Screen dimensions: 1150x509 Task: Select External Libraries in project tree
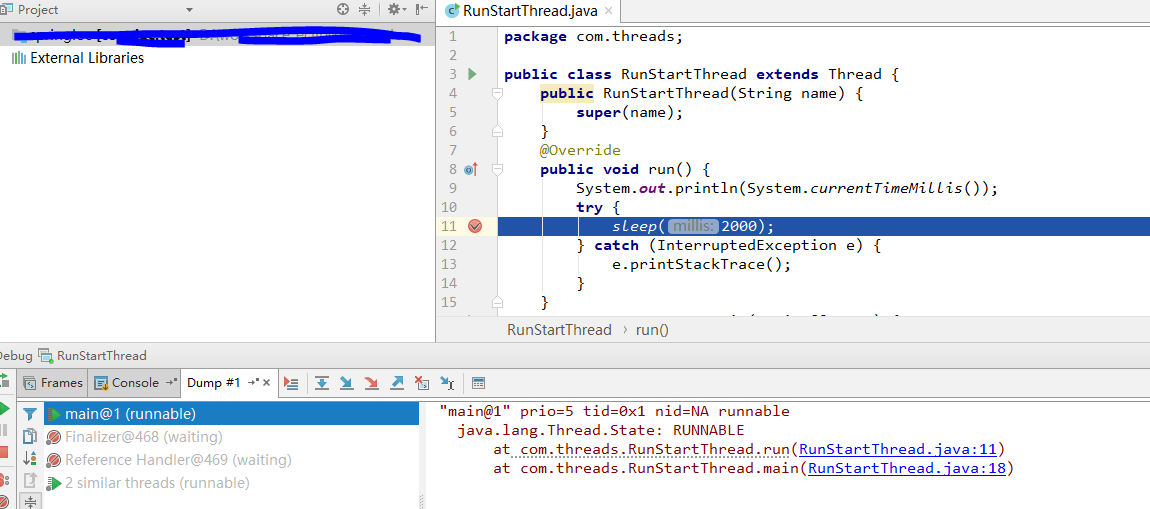pyautogui.click(x=87, y=58)
